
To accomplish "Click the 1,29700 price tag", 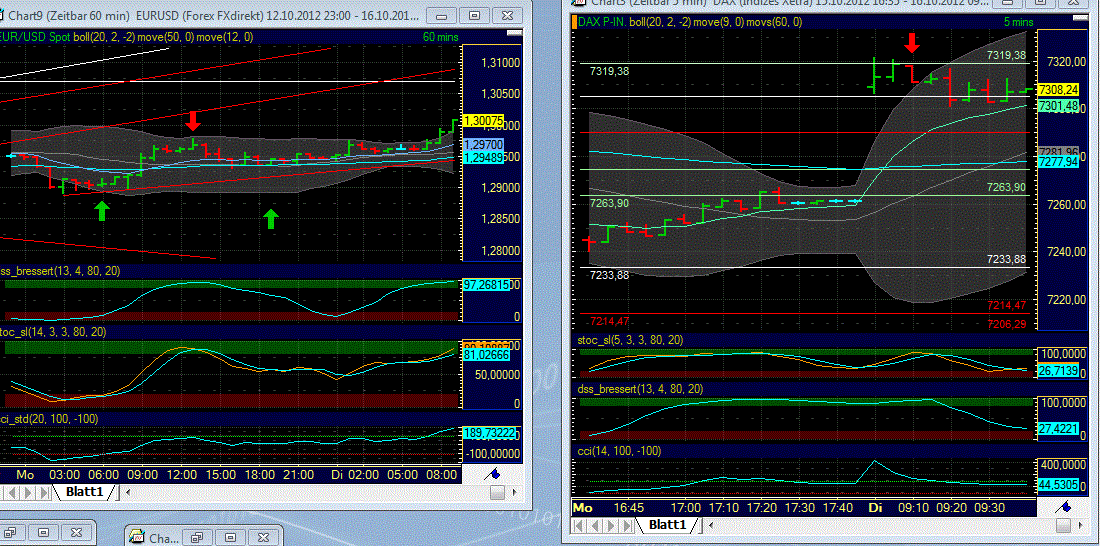I will pos(482,143).
